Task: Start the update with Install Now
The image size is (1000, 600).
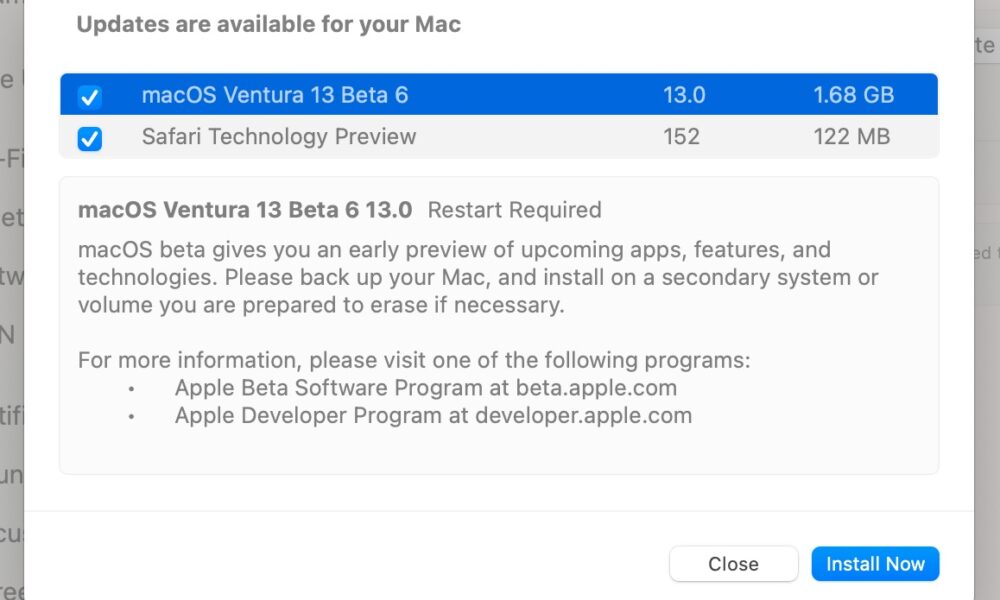Action: click(875, 564)
